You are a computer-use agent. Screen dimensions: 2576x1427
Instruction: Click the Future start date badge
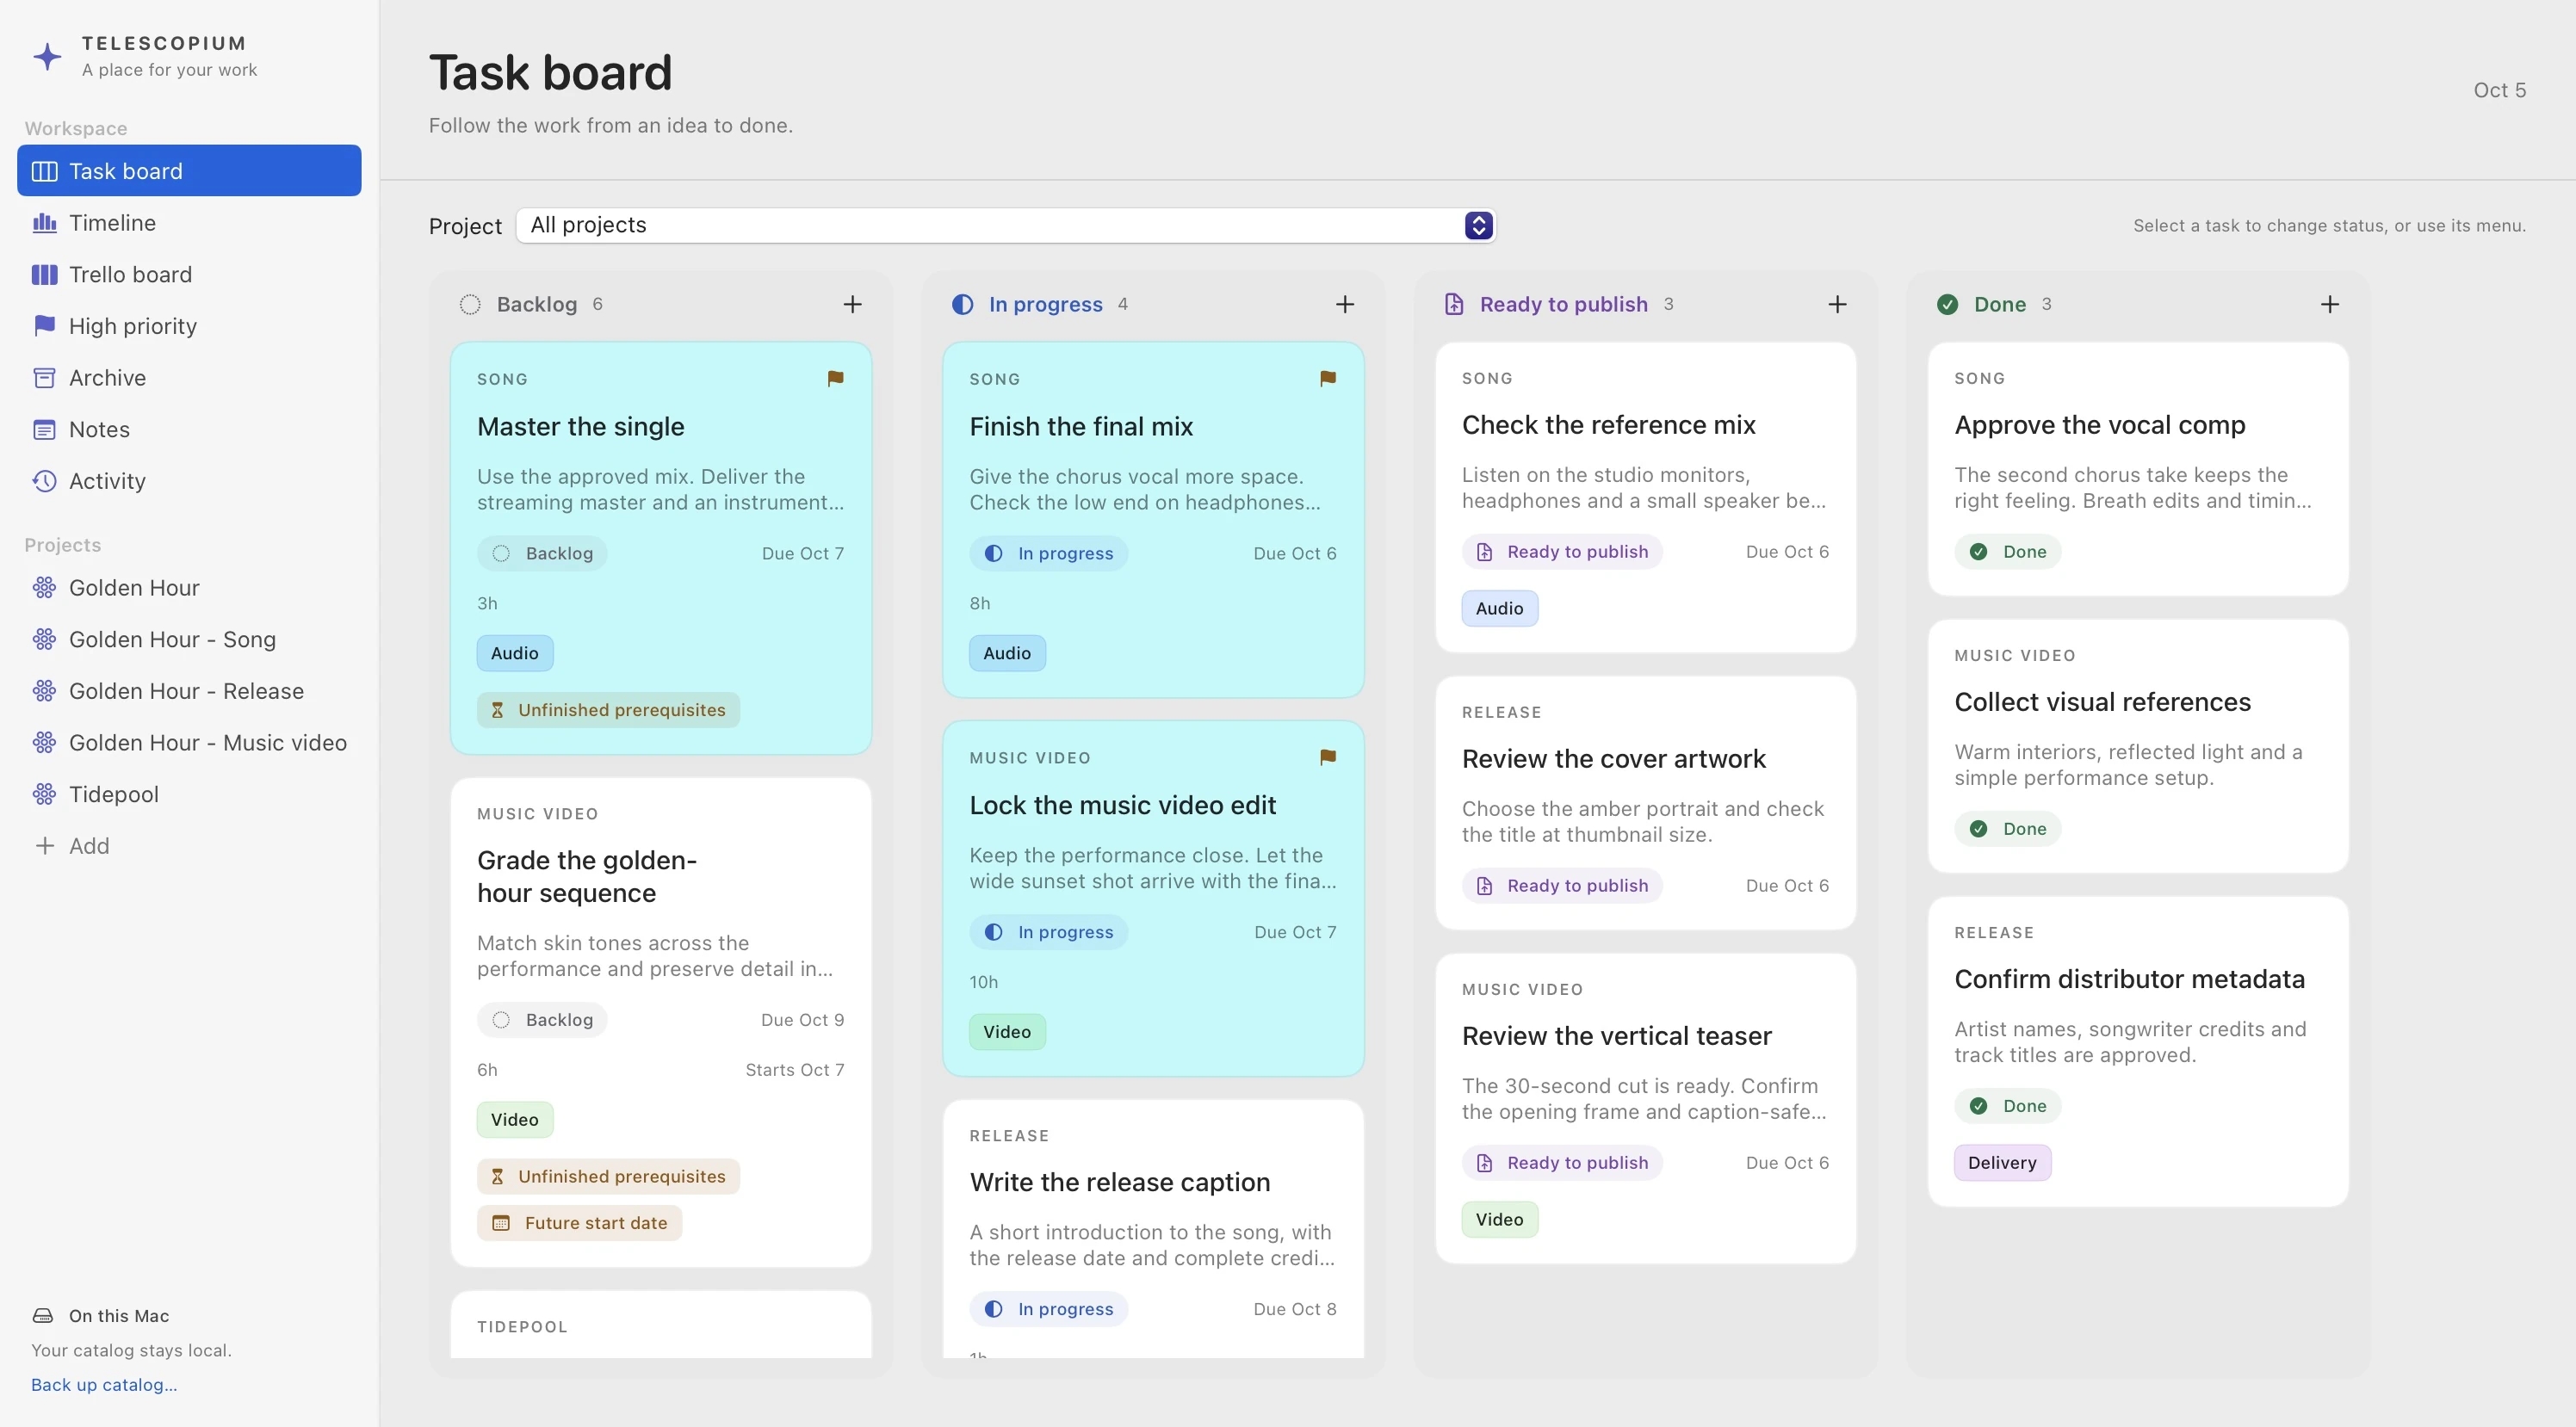pyautogui.click(x=579, y=1222)
